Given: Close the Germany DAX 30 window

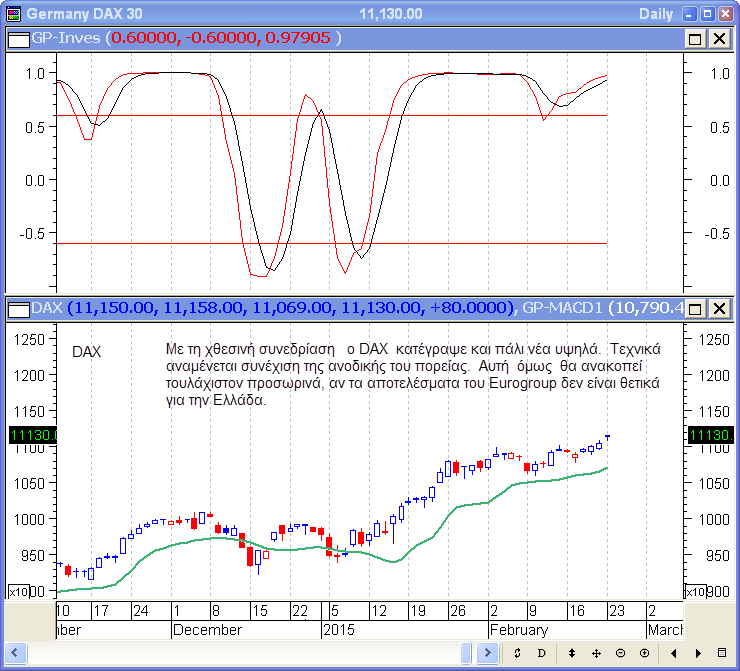Looking at the screenshot, I should point(725,14).
